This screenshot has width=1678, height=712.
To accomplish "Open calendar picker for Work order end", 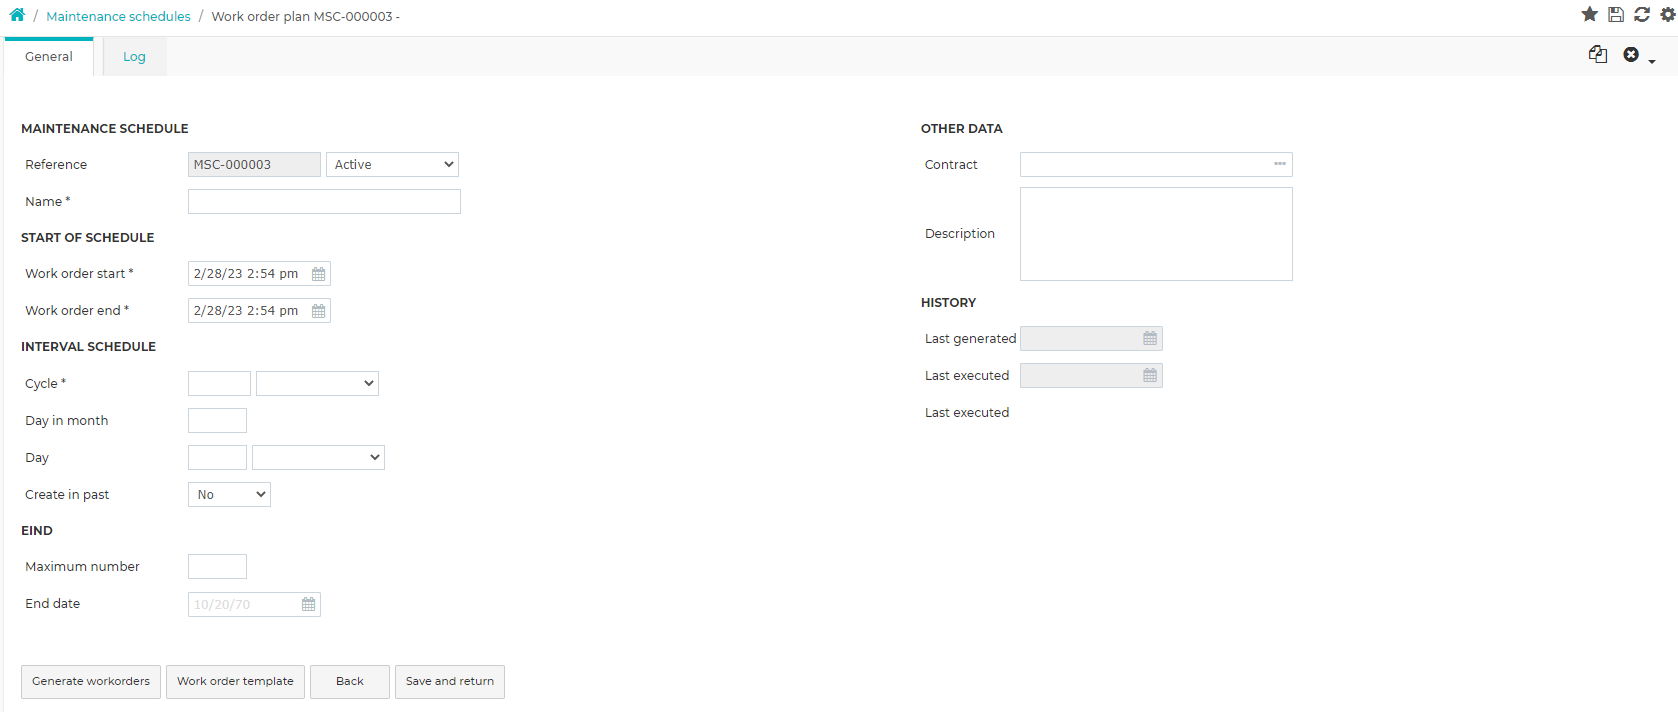I will coord(319,311).
